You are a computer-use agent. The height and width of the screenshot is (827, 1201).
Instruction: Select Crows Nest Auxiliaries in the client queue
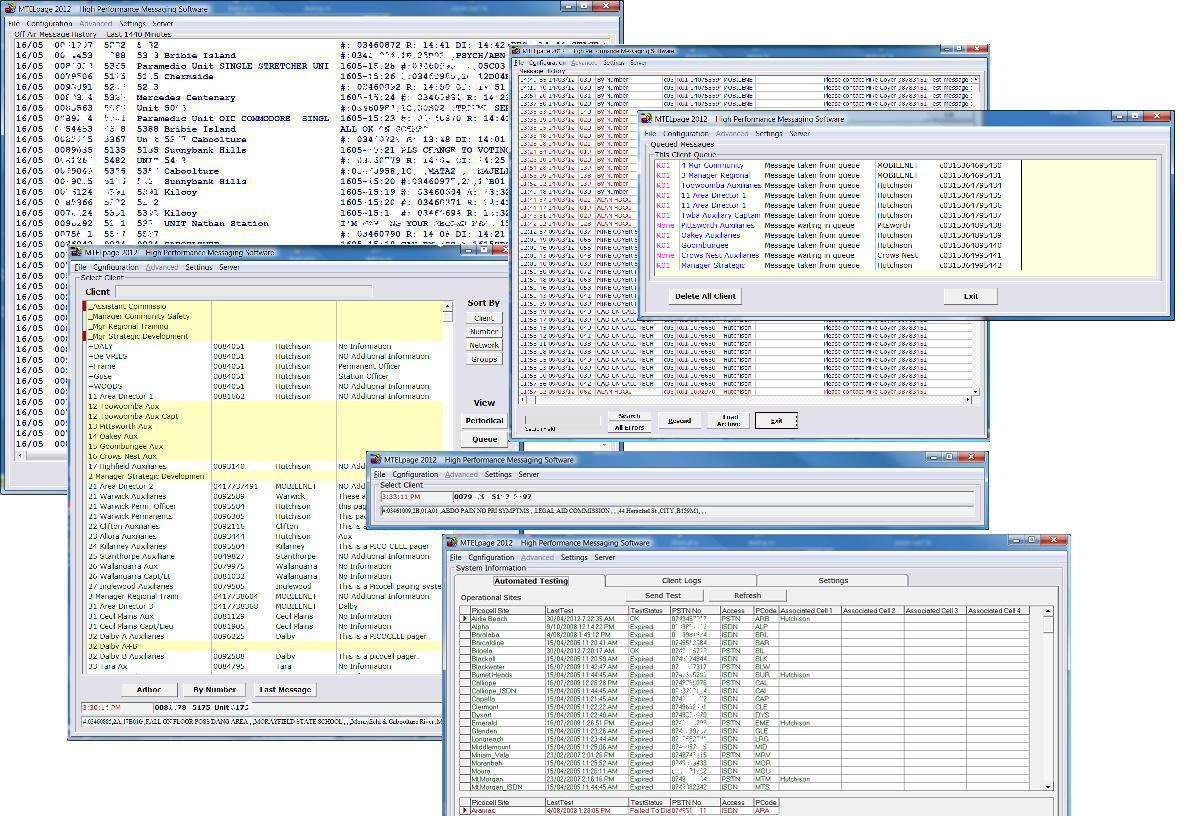click(721, 255)
